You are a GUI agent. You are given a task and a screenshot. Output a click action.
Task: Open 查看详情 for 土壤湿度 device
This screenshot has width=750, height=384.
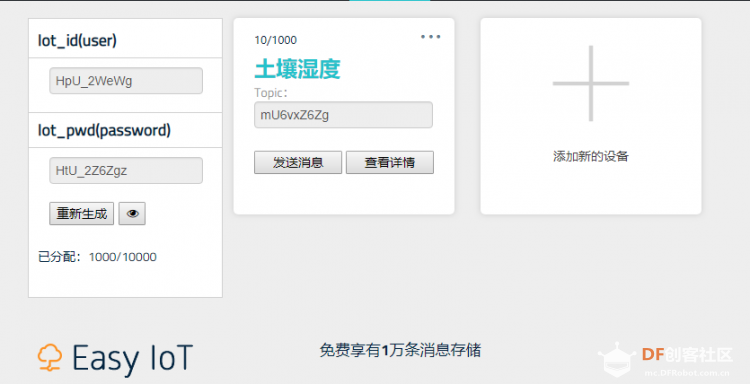[x=390, y=163]
